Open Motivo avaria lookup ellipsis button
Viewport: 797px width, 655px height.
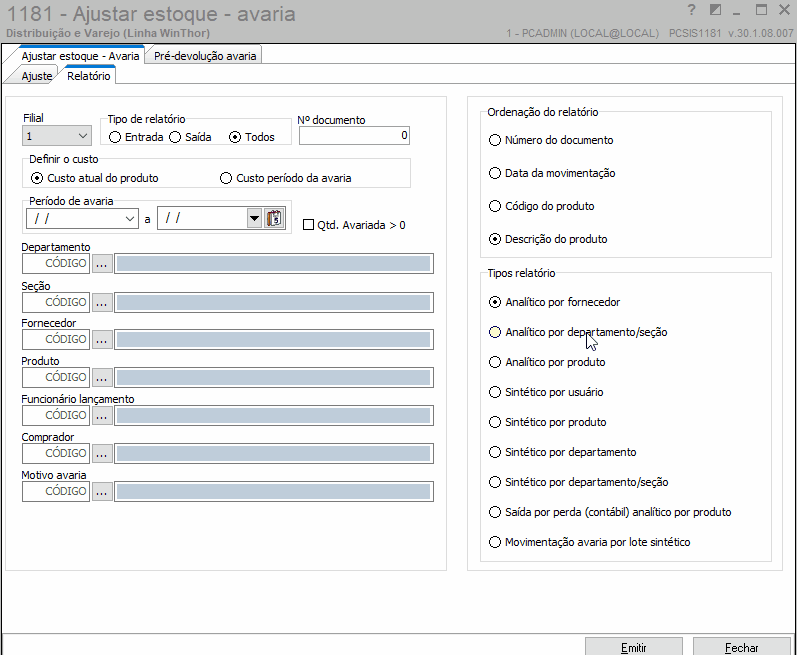coord(102,491)
